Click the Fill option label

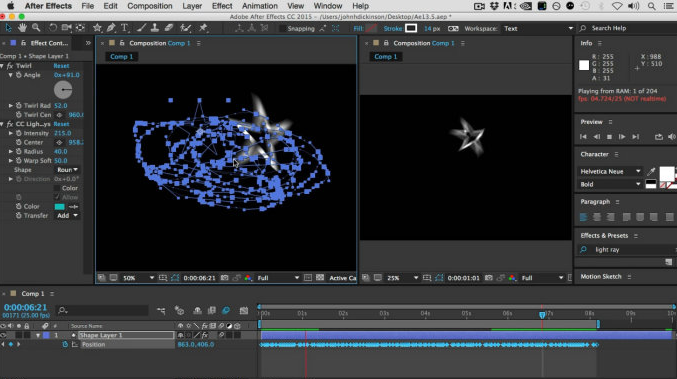pyautogui.click(x=358, y=28)
